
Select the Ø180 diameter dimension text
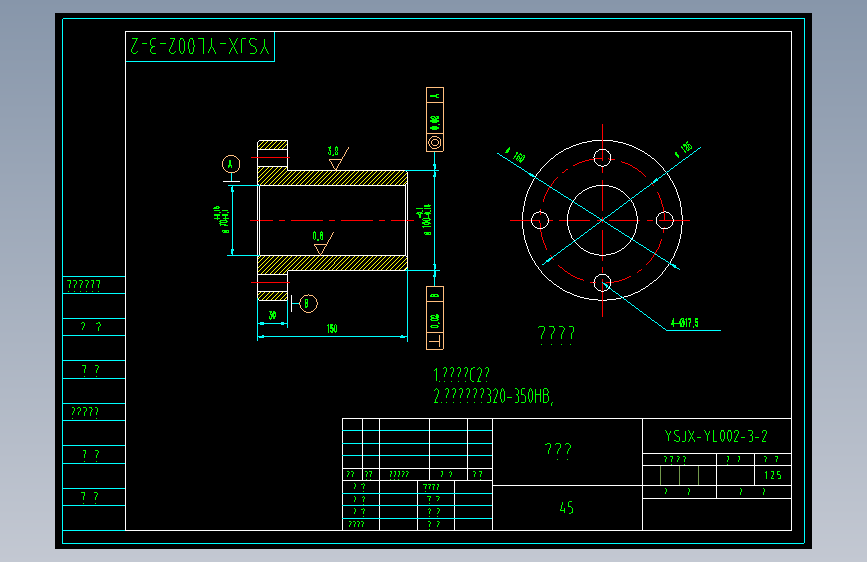(x=516, y=155)
